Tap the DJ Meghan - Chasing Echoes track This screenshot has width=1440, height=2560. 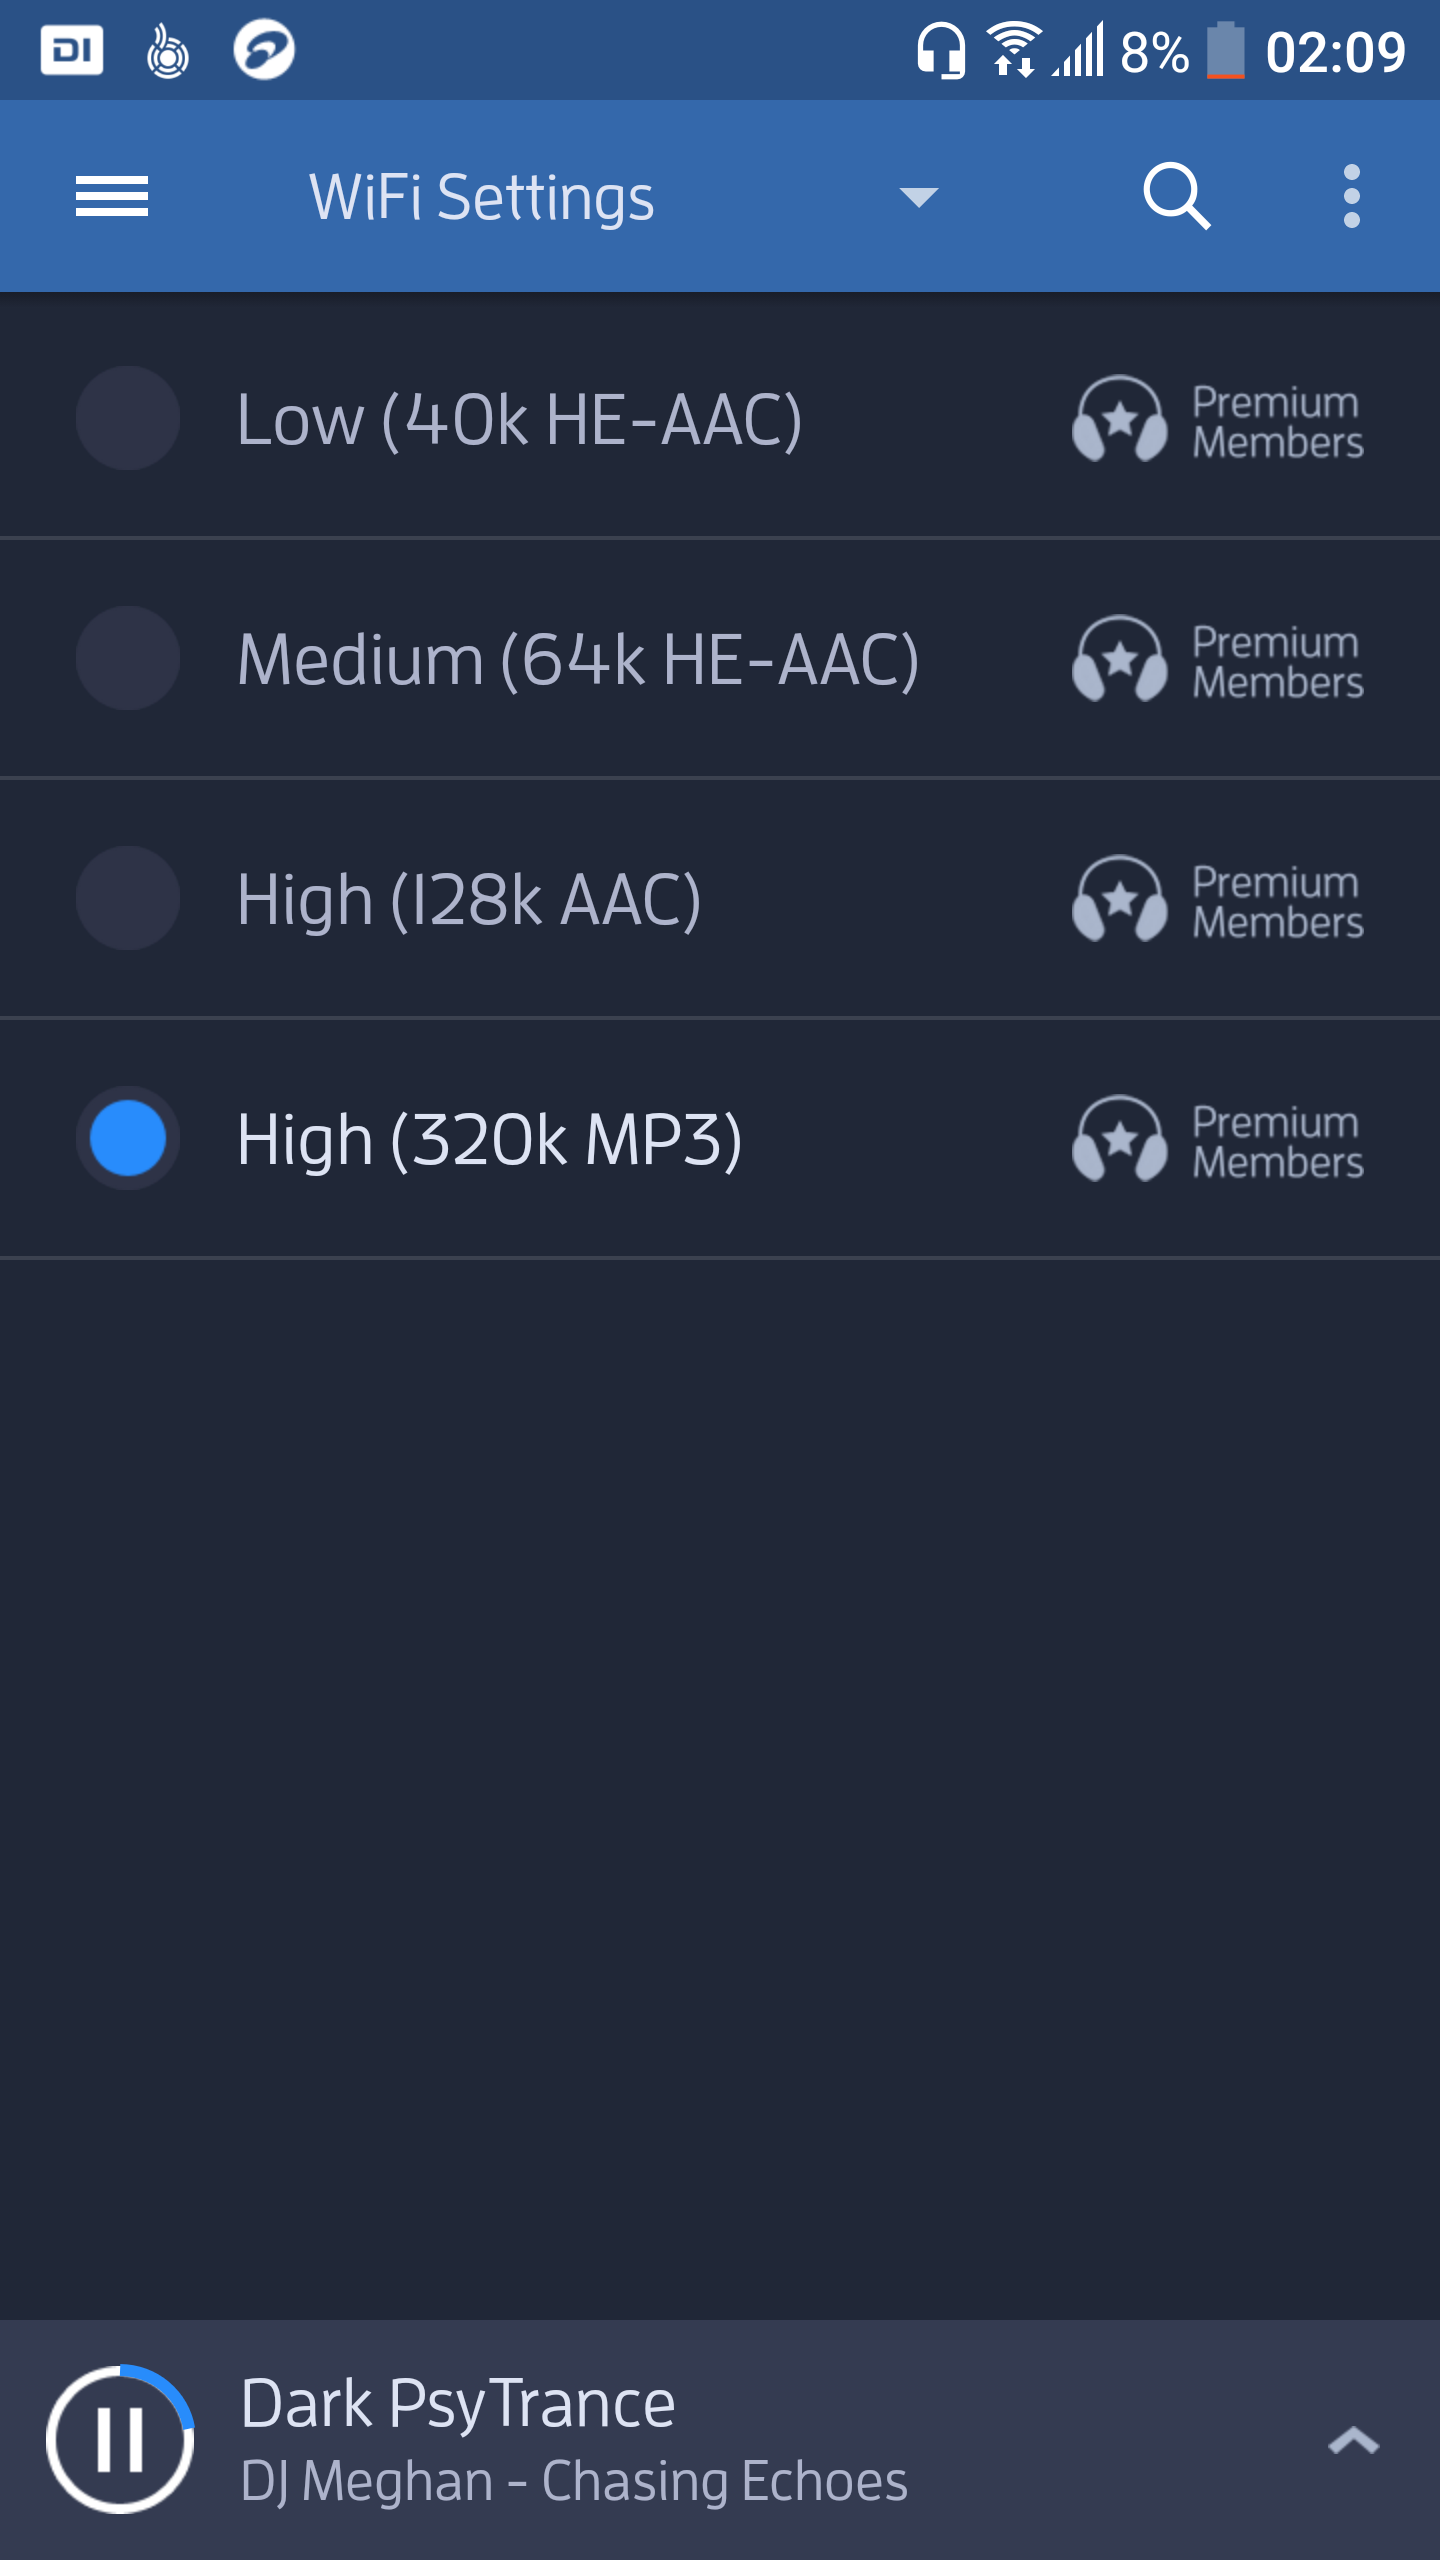pos(574,2481)
